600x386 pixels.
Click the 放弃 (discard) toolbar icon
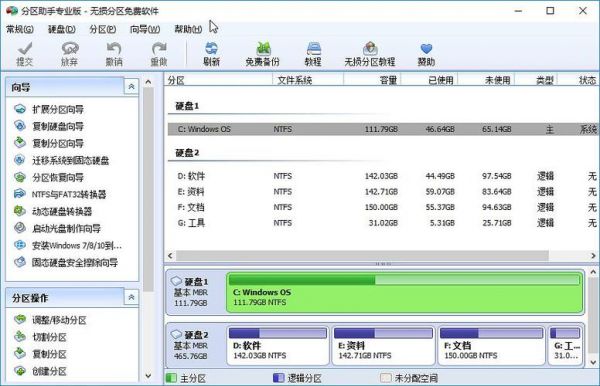70,54
